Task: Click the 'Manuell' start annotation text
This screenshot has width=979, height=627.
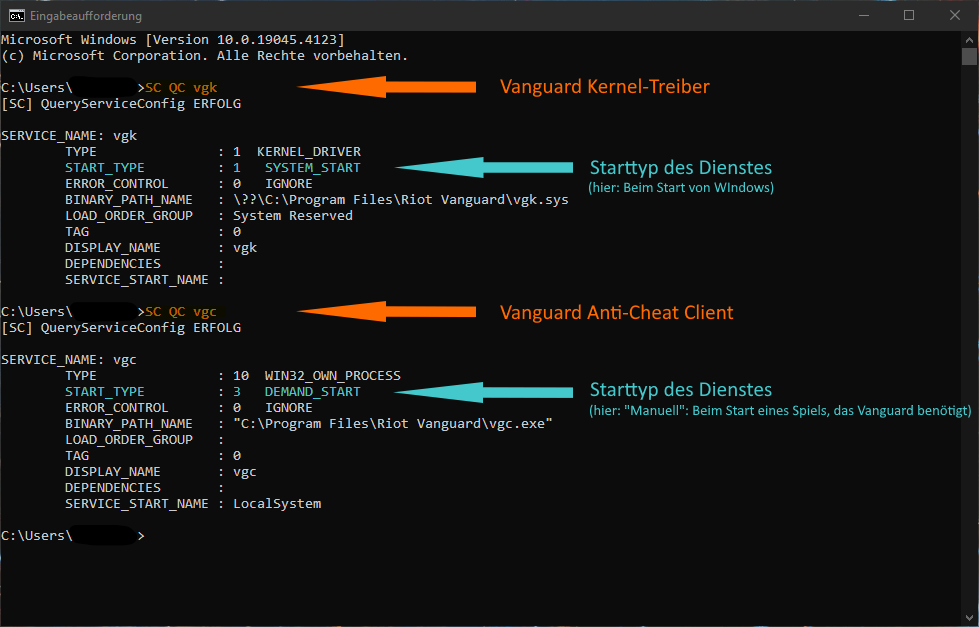Action: (x=780, y=411)
